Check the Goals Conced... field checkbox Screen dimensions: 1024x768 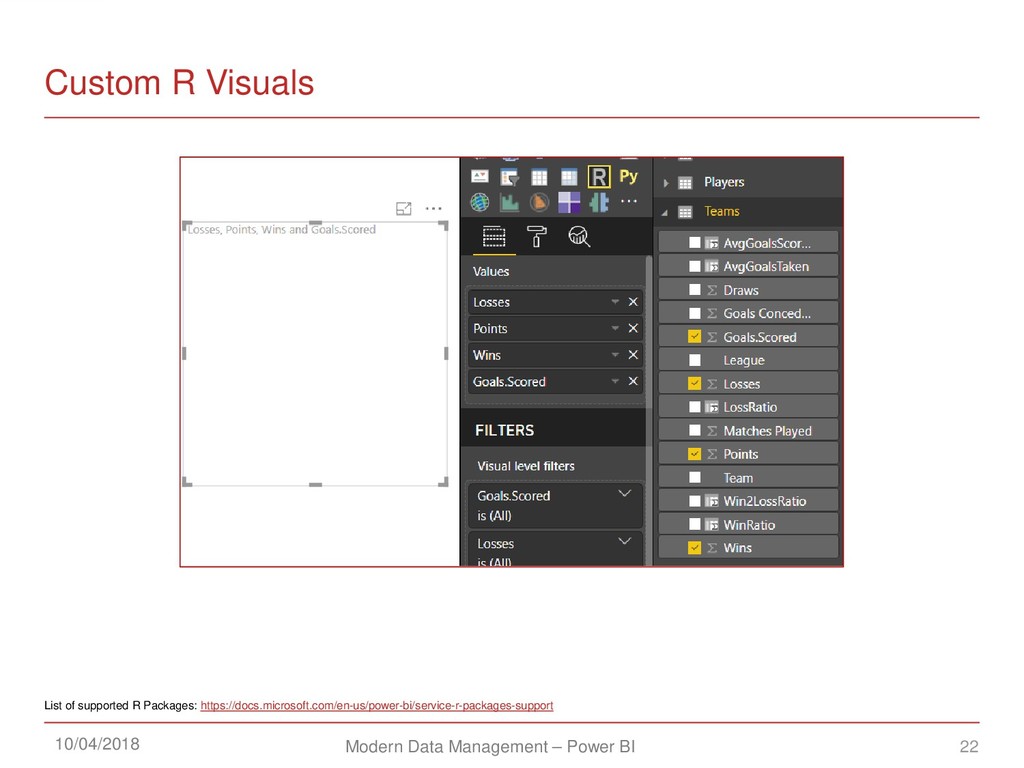click(x=695, y=313)
